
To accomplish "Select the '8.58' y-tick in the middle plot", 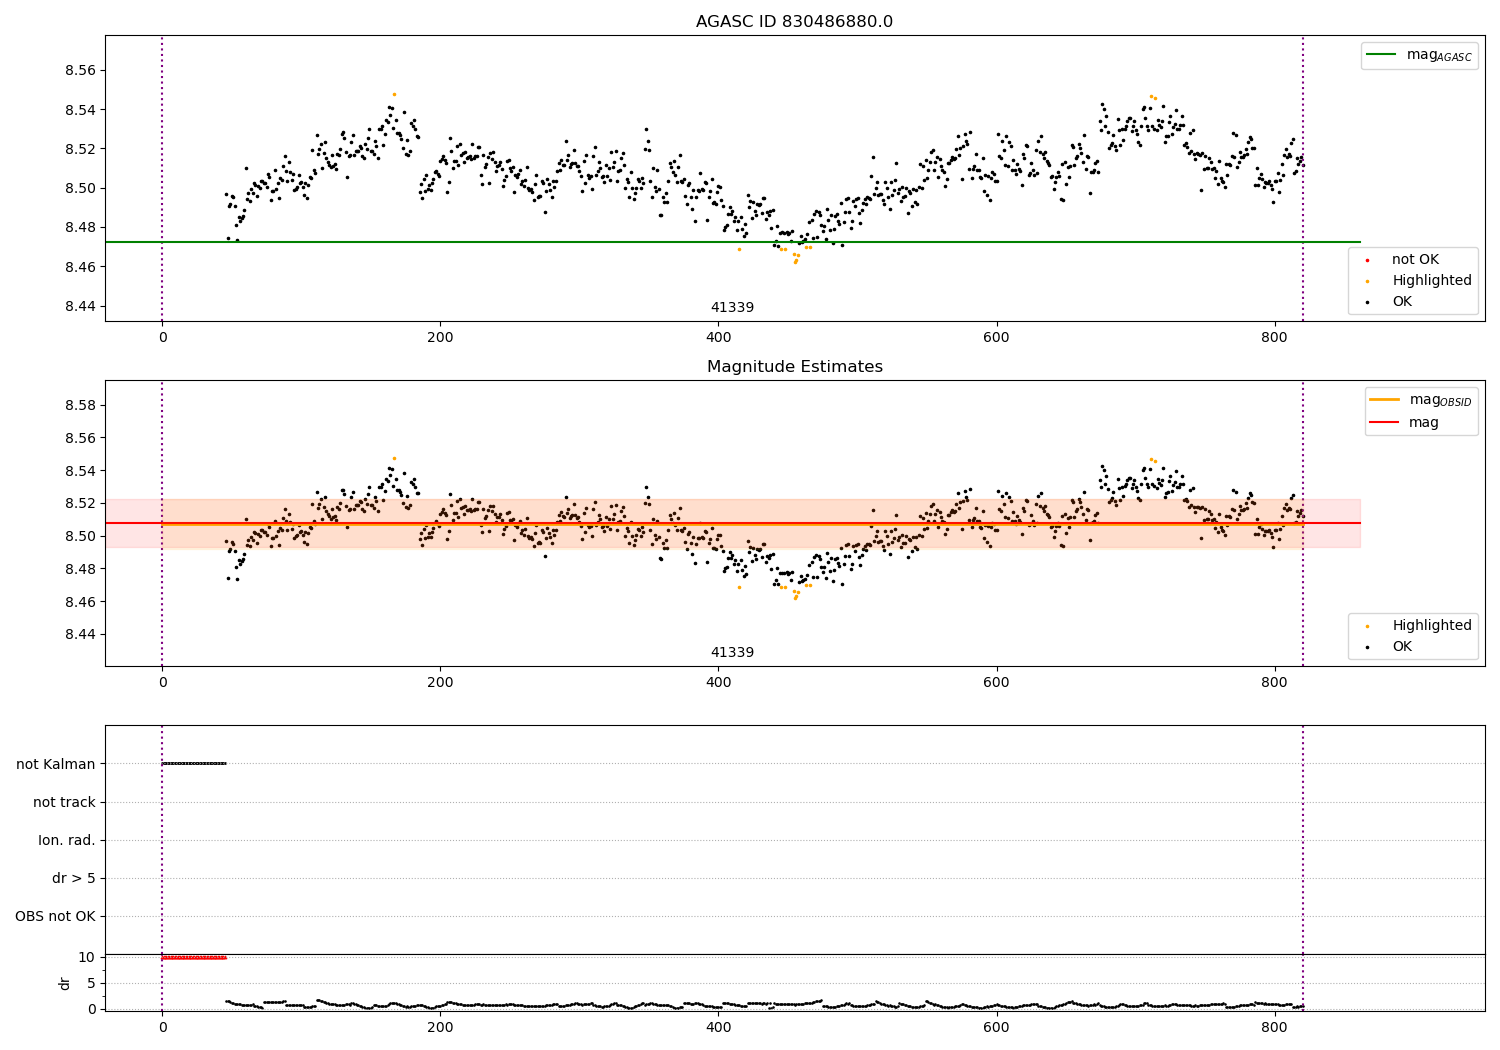I will click(x=79, y=406).
